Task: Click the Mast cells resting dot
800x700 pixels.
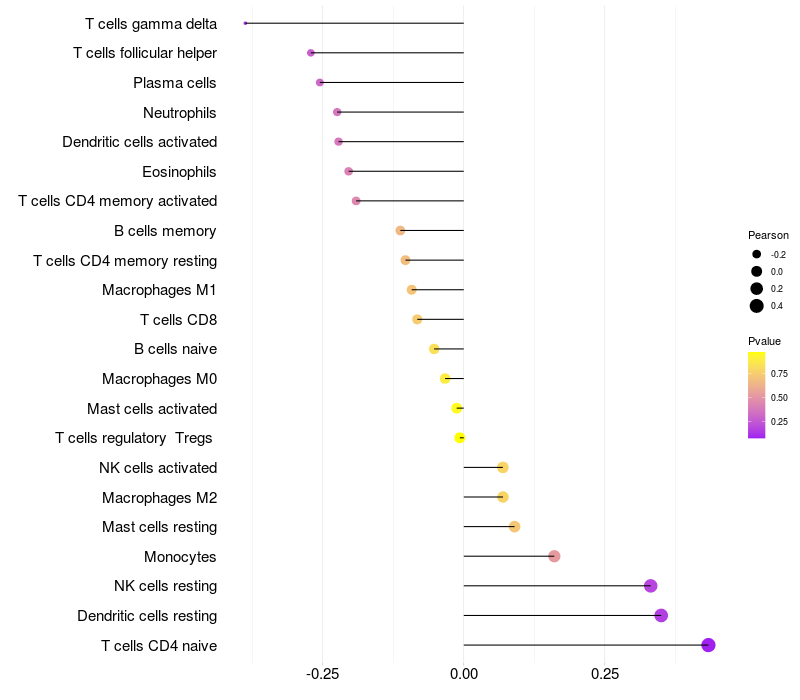Action: point(514,527)
